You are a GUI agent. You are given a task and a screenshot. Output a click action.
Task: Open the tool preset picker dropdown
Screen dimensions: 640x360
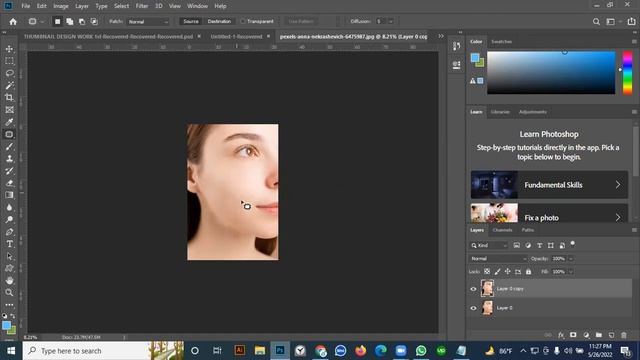(36, 22)
